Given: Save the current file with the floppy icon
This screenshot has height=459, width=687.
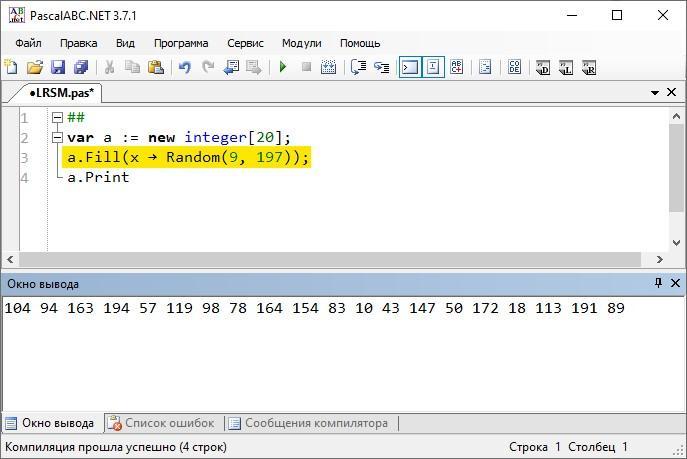Looking at the screenshot, I should pyautogui.click(x=58, y=67).
